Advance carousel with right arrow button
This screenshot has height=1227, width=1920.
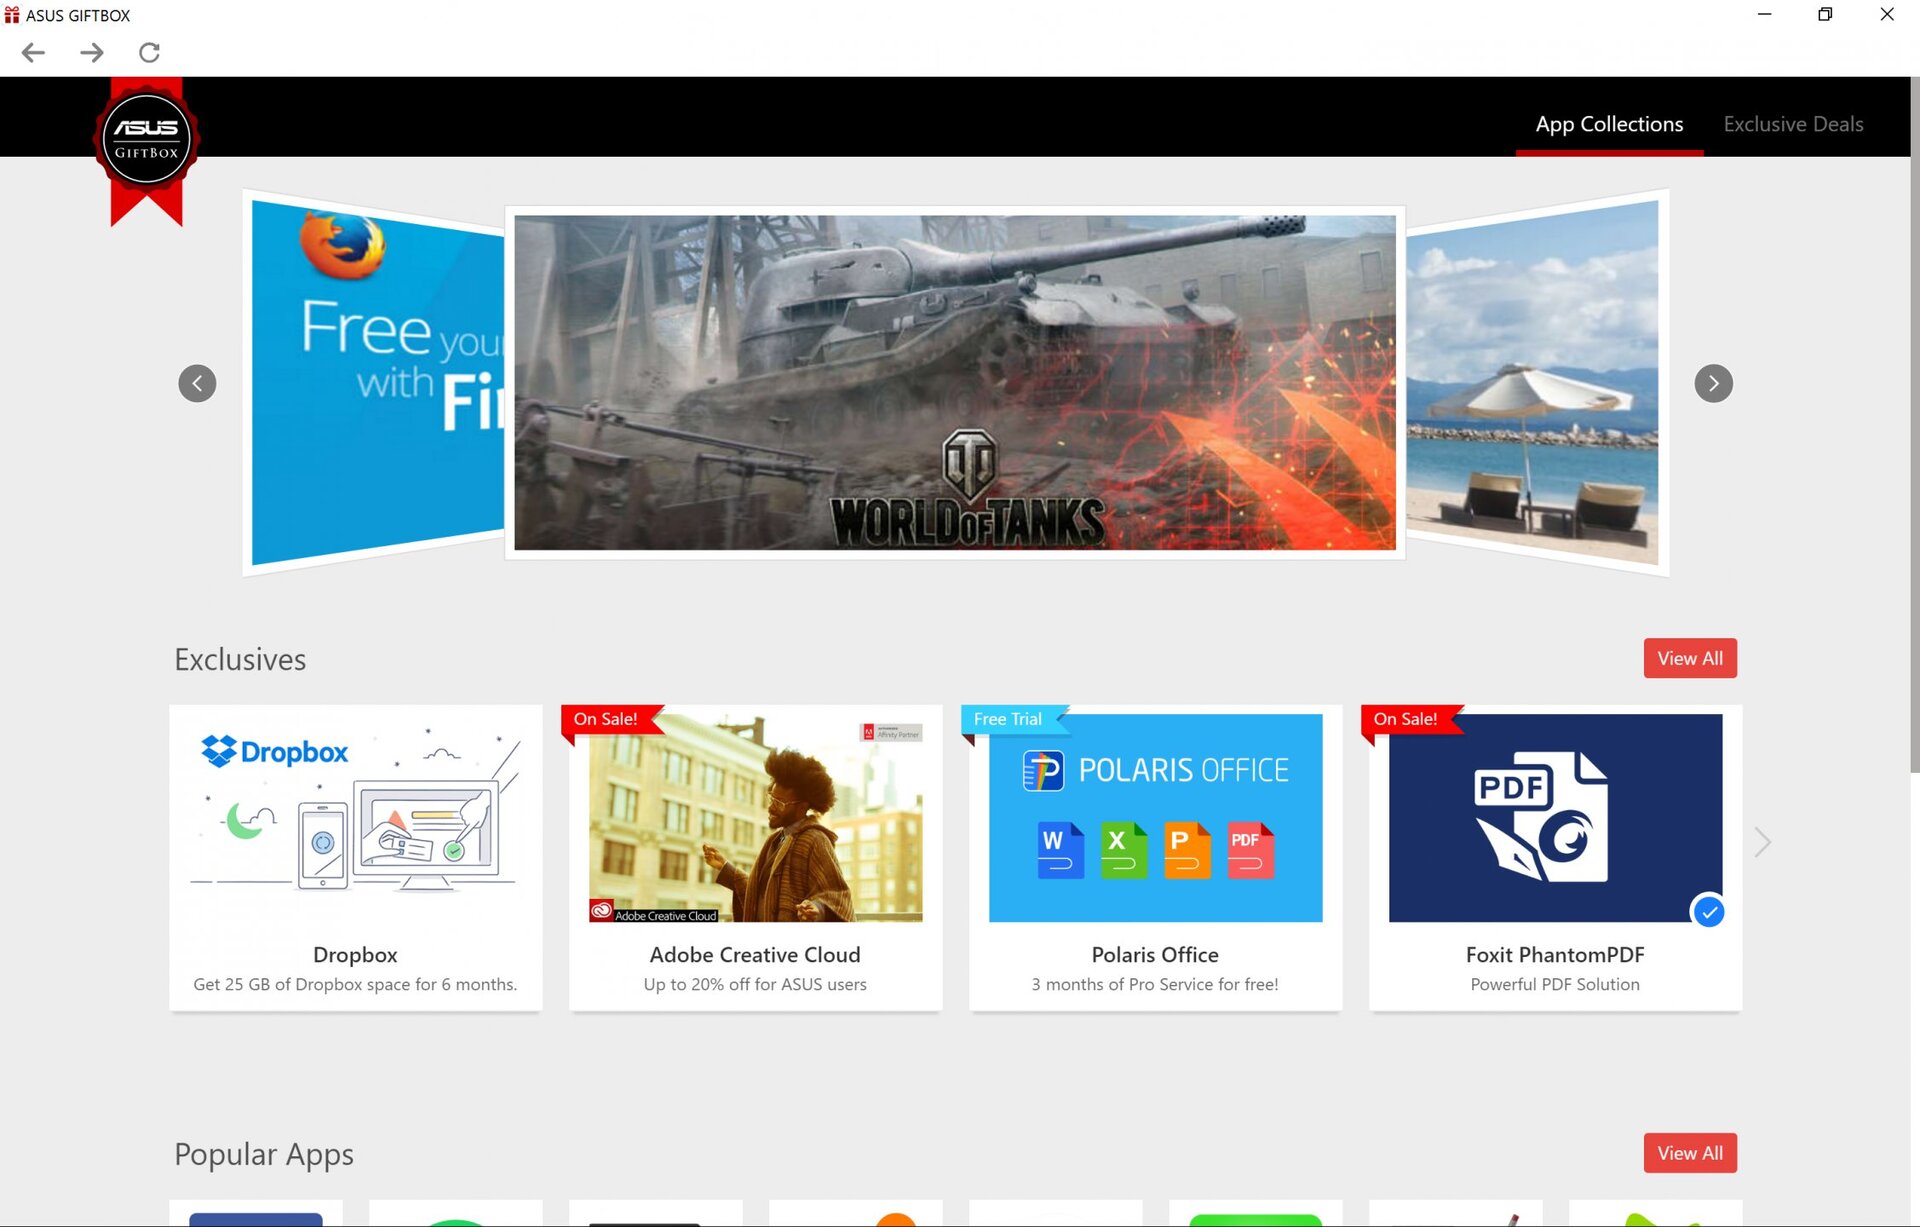coord(1713,383)
